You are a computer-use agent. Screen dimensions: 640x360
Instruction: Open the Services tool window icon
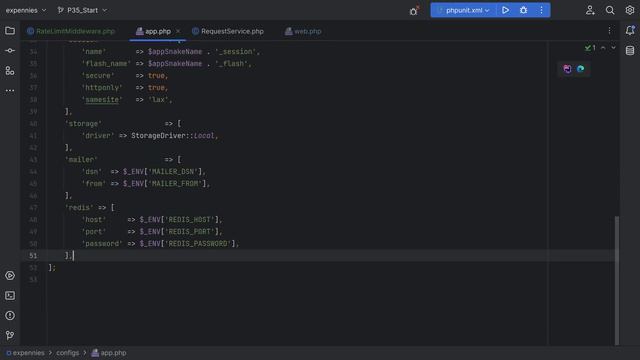(x=10, y=276)
